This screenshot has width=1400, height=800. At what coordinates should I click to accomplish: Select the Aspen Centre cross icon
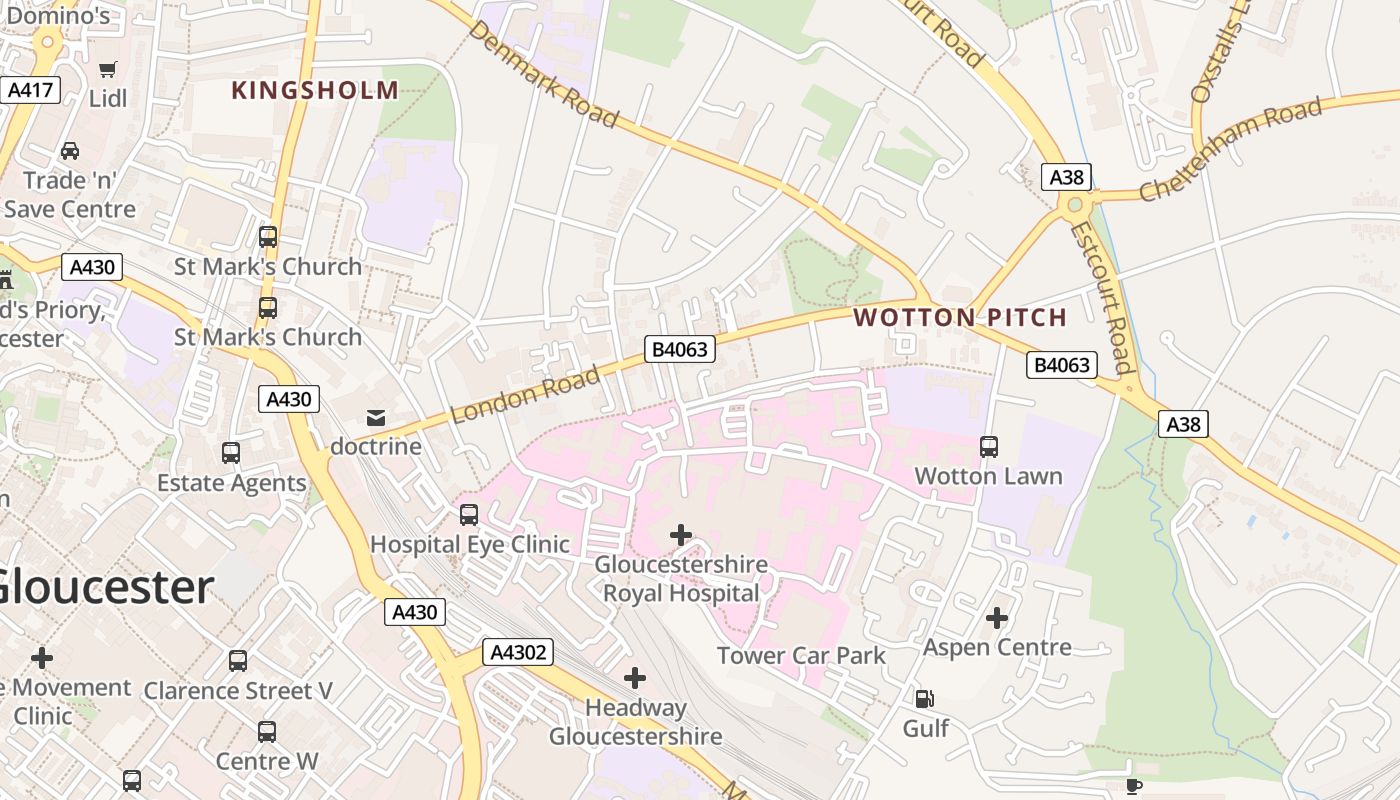(x=997, y=618)
